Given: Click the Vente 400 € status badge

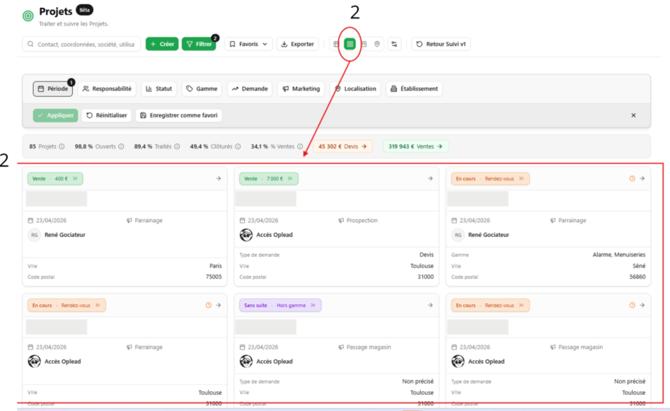Looking at the screenshot, I should [x=55, y=179].
